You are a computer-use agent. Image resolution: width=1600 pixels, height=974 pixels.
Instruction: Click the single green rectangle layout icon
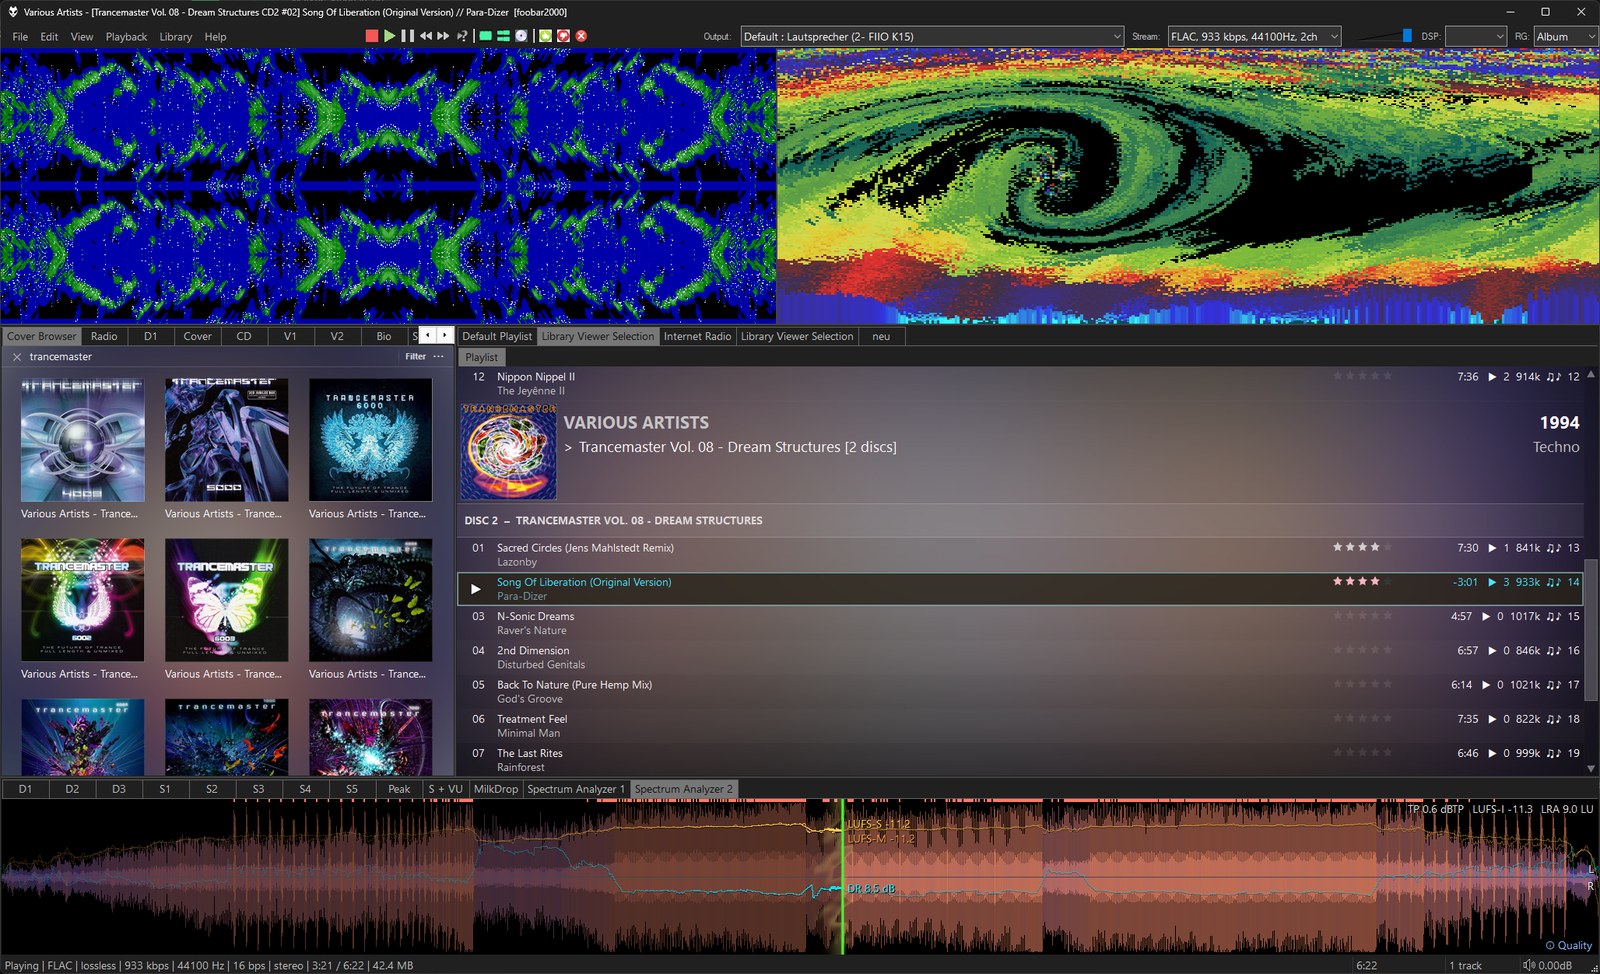click(x=485, y=36)
